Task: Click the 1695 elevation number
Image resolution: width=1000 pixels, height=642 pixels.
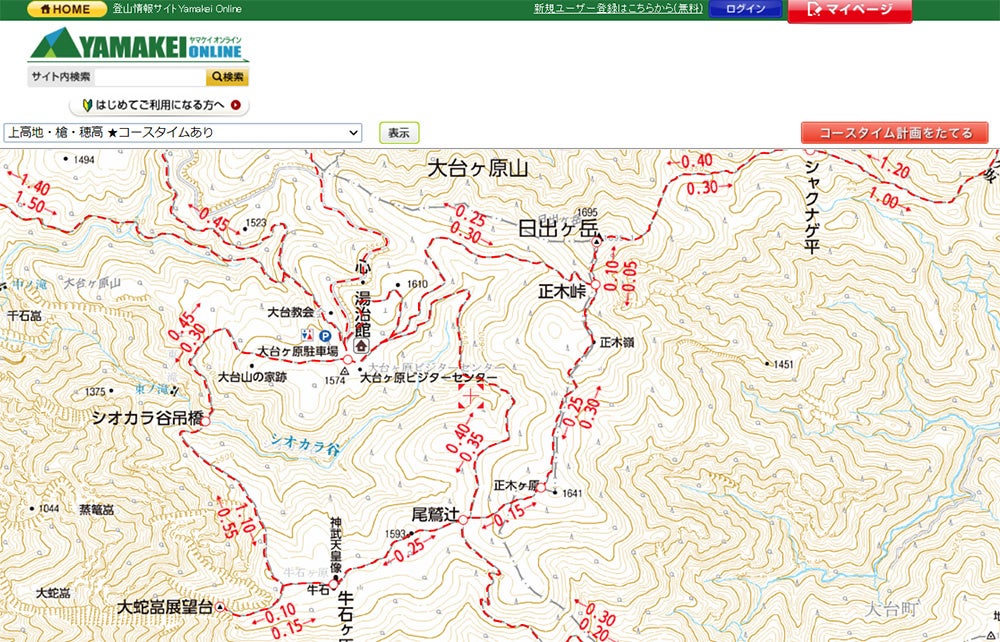Action: coord(587,212)
